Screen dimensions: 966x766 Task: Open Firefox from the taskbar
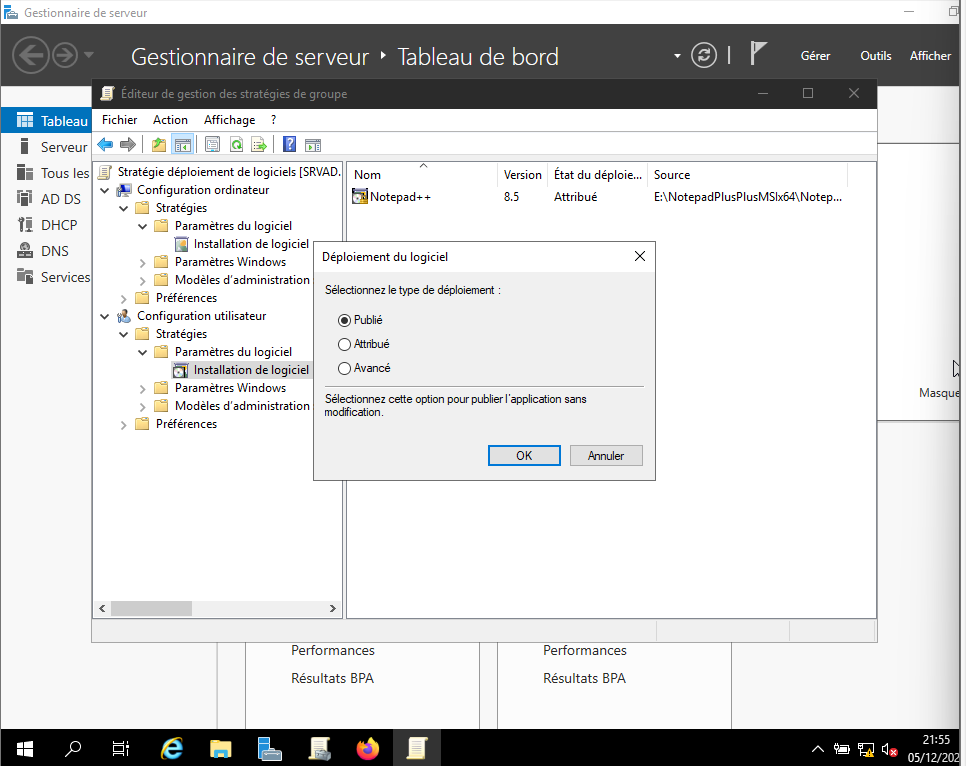tap(368, 748)
